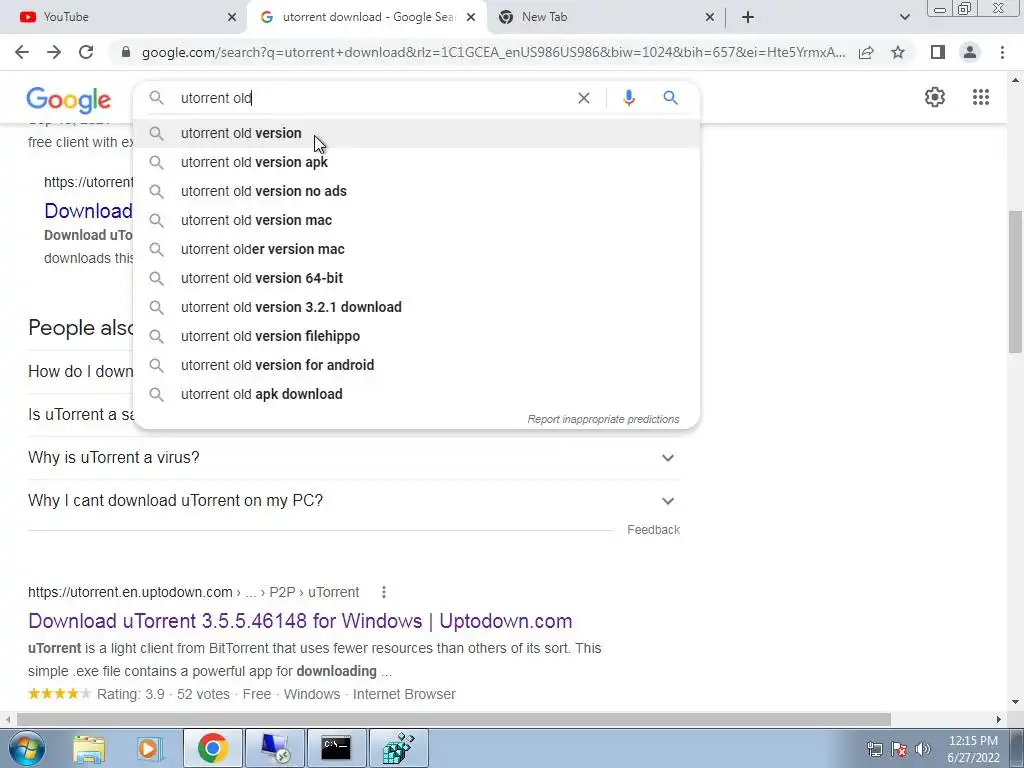Open Google settings gear
1024x768 pixels.
tap(935, 97)
